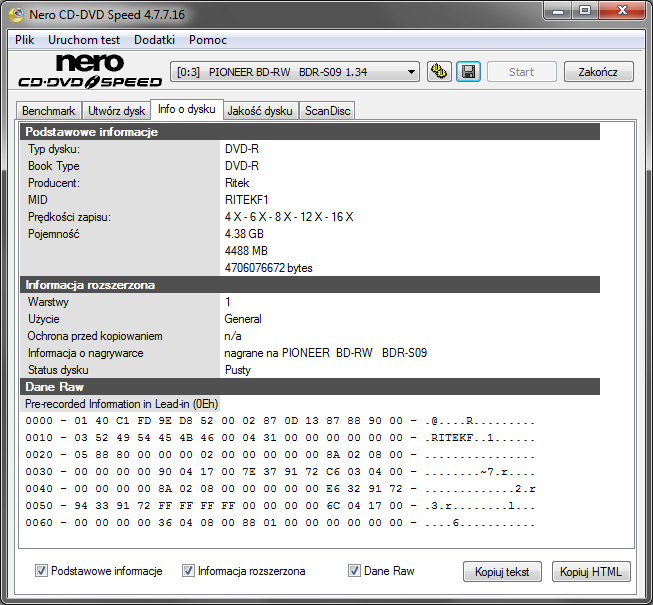Click the 4488 MB capacity value
This screenshot has width=653, height=605.
[x=246, y=251]
